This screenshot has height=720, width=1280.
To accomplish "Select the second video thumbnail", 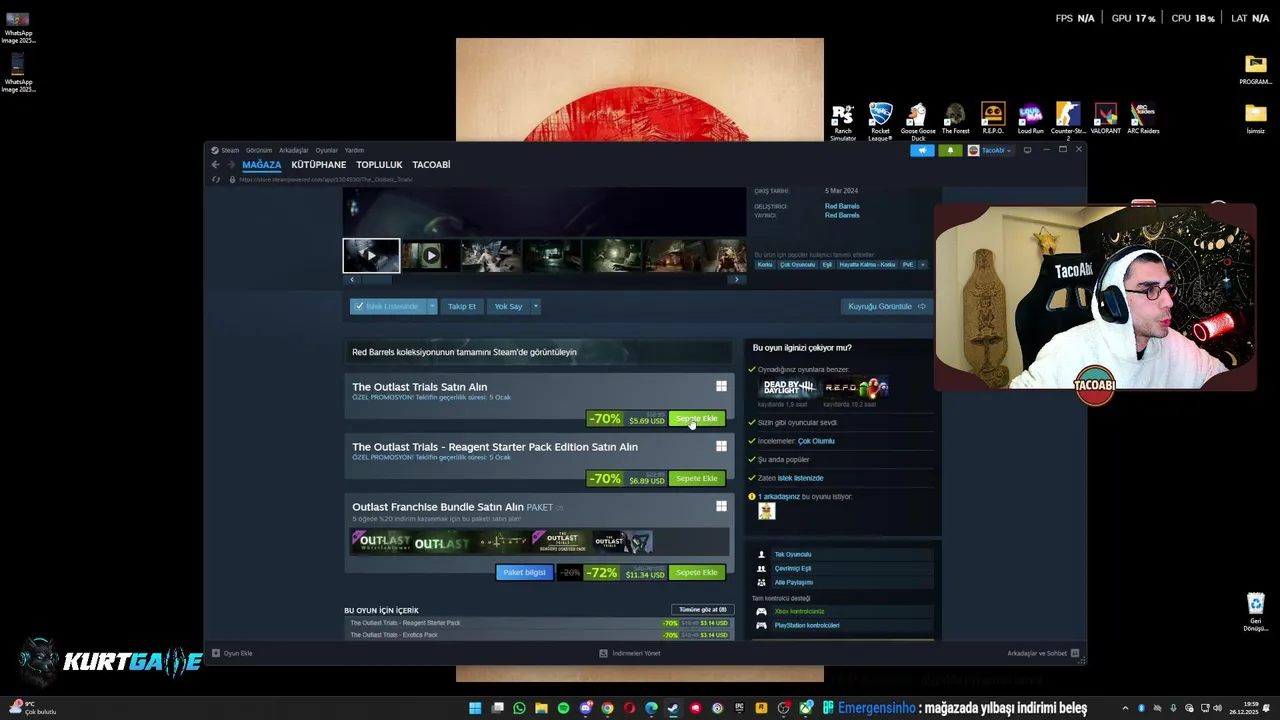I will click(x=431, y=255).
